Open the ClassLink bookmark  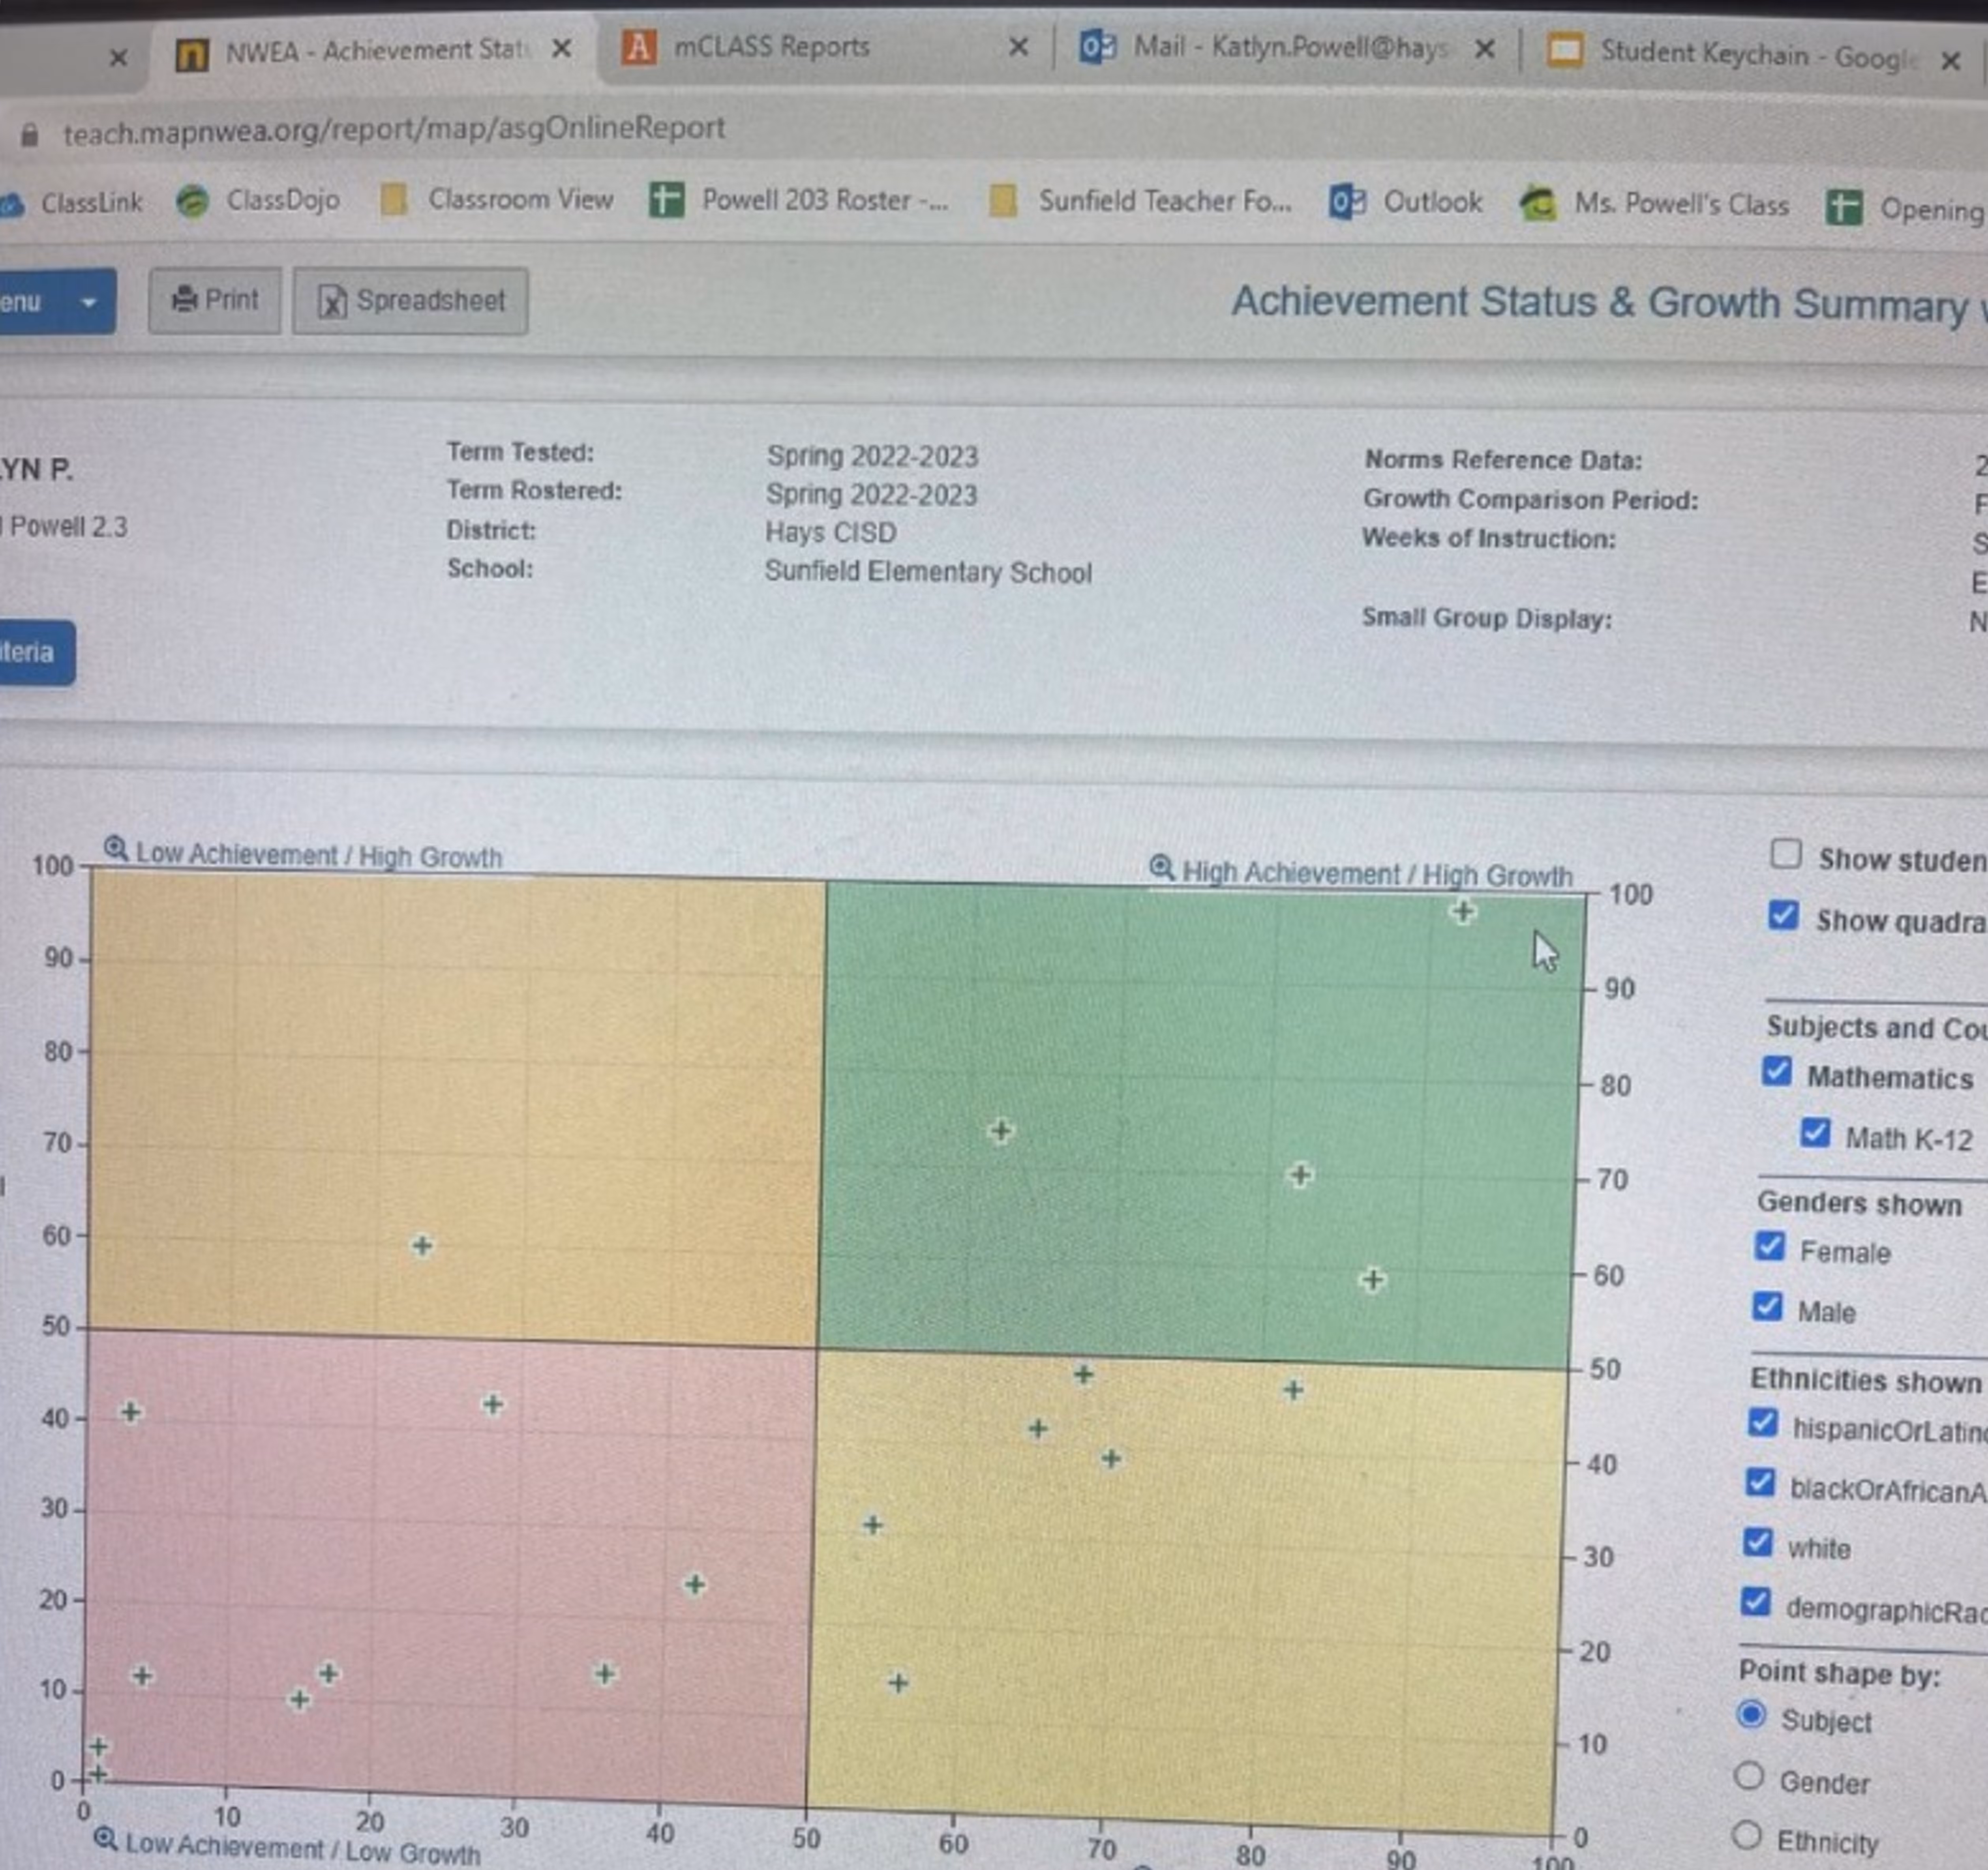coord(92,200)
